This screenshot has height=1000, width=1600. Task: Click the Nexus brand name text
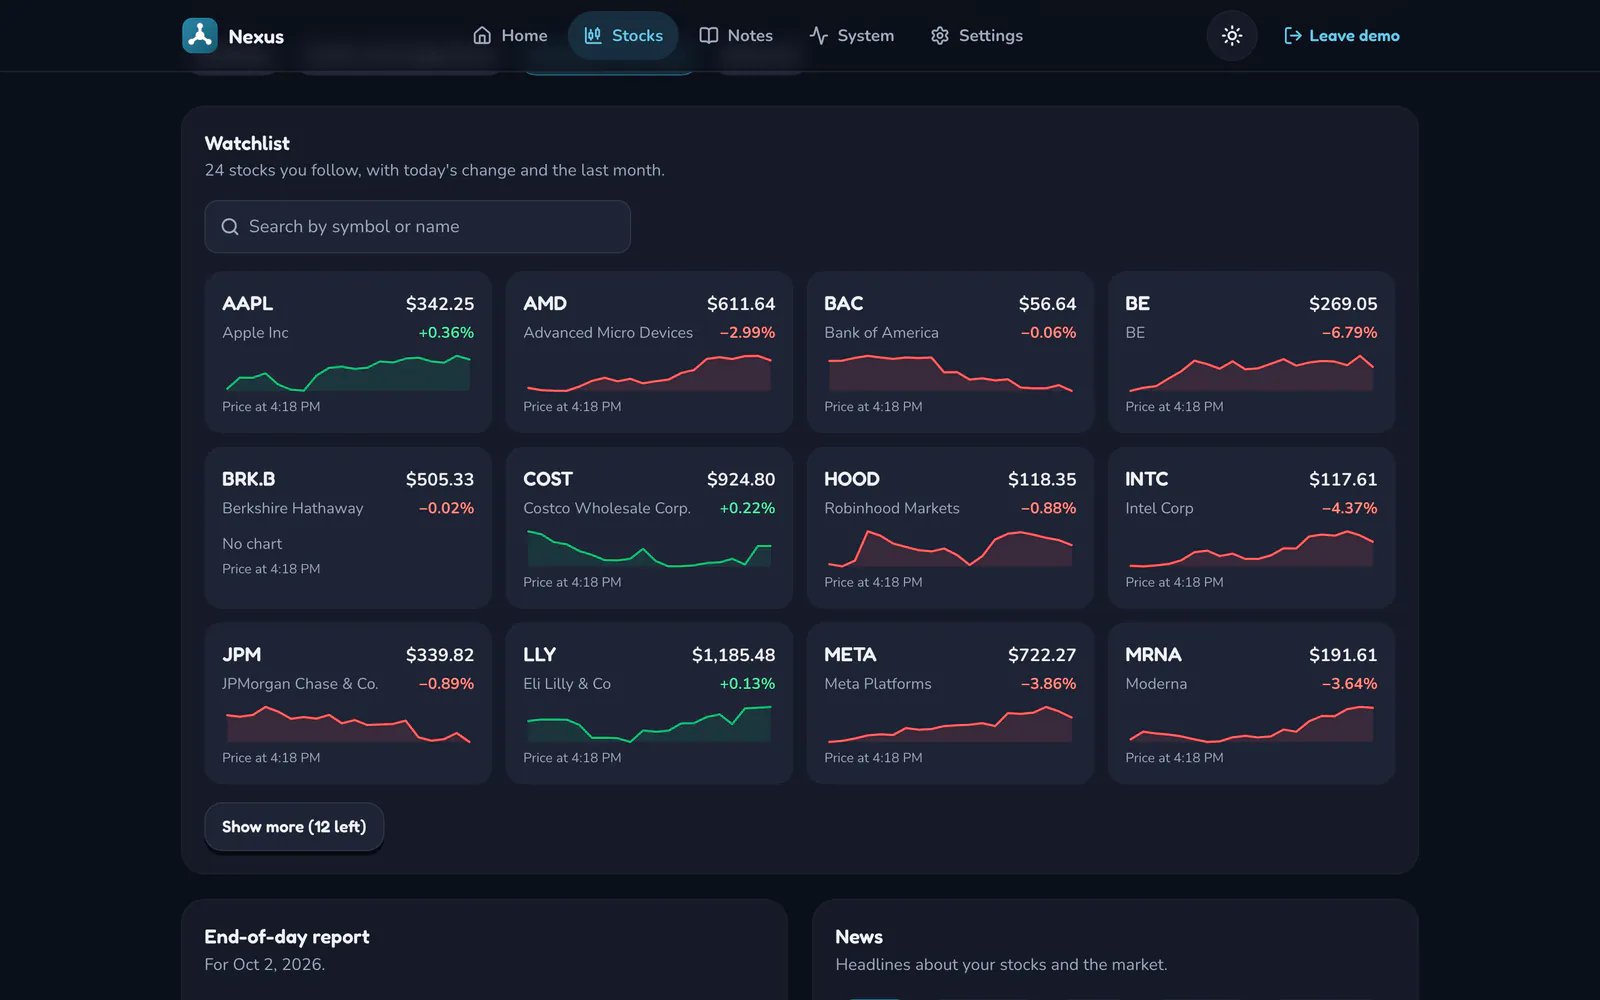point(256,37)
